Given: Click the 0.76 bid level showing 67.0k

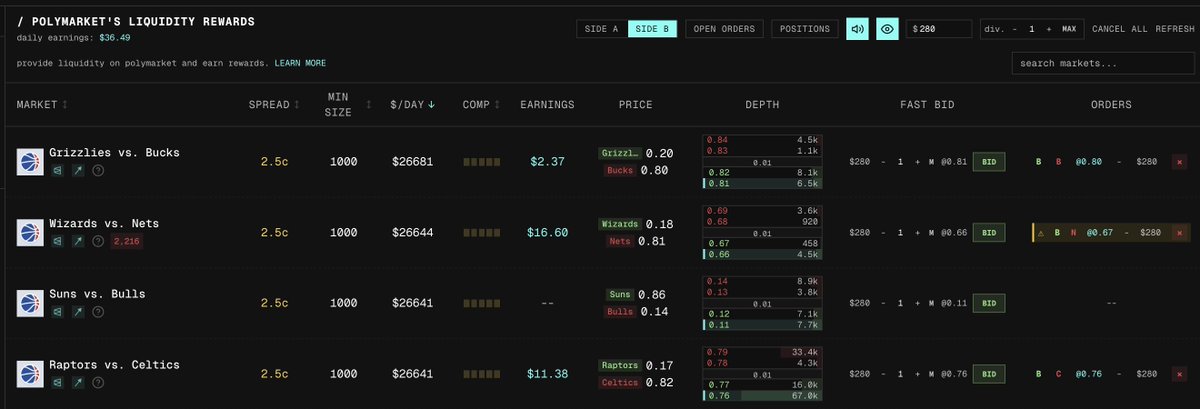Looking at the screenshot, I should tap(762, 396).
